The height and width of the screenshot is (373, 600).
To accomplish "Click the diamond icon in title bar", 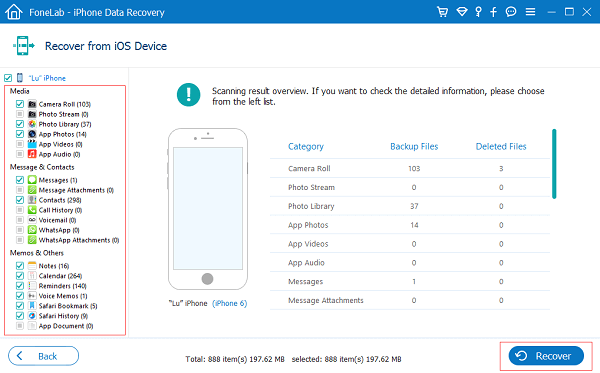I will point(462,12).
